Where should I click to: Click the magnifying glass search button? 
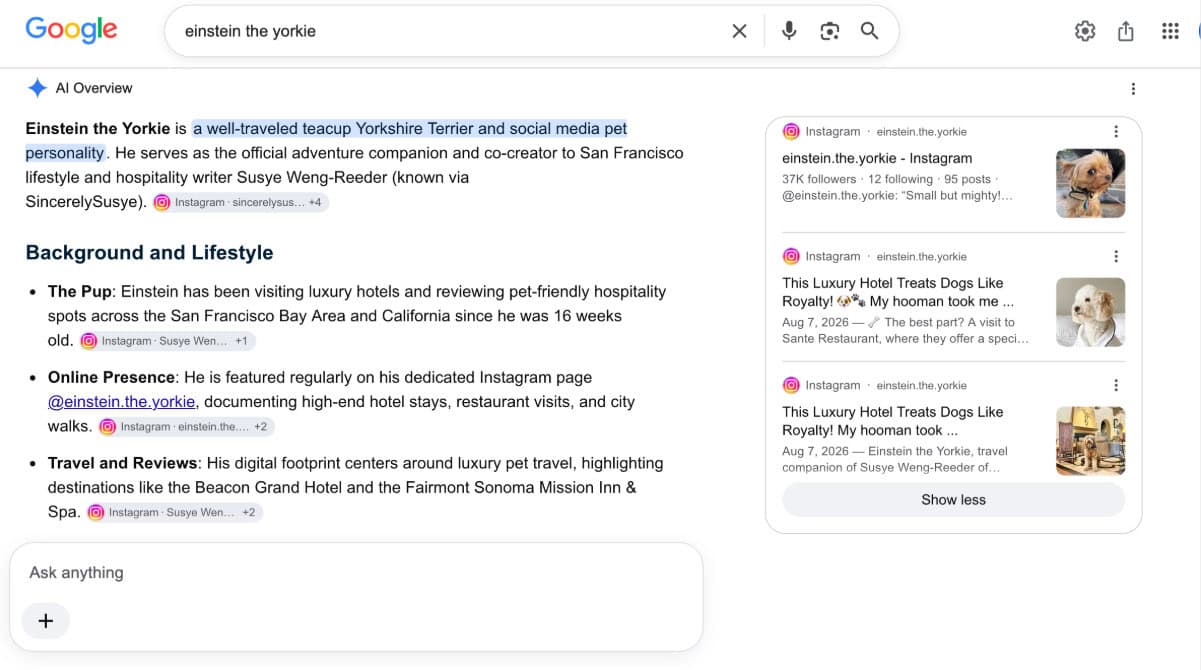869,31
